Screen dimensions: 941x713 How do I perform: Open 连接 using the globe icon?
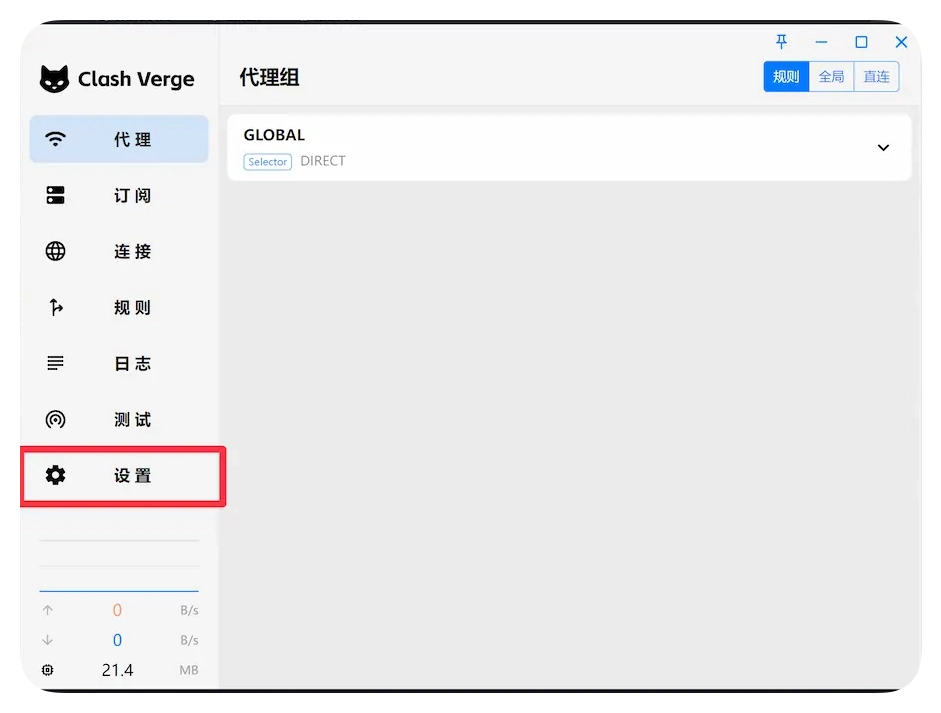point(56,251)
